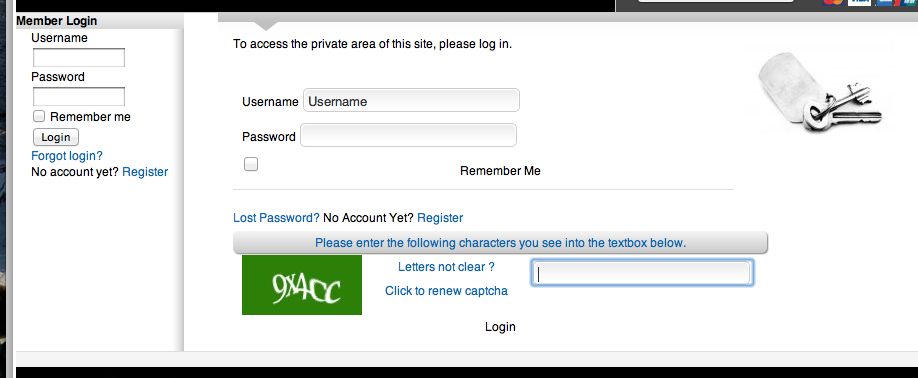The image size is (918, 378).
Task: Click the Letters not clear ? link
Action: pyautogui.click(x=446, y=267)
